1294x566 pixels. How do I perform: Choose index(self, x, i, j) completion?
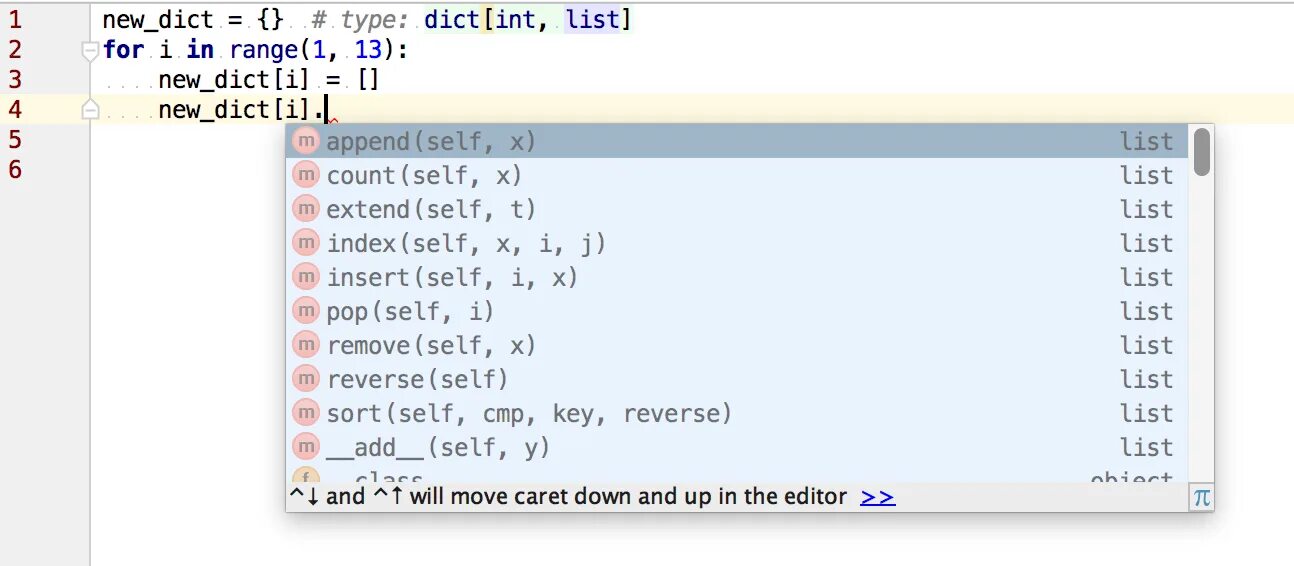(x=466, y=244)
